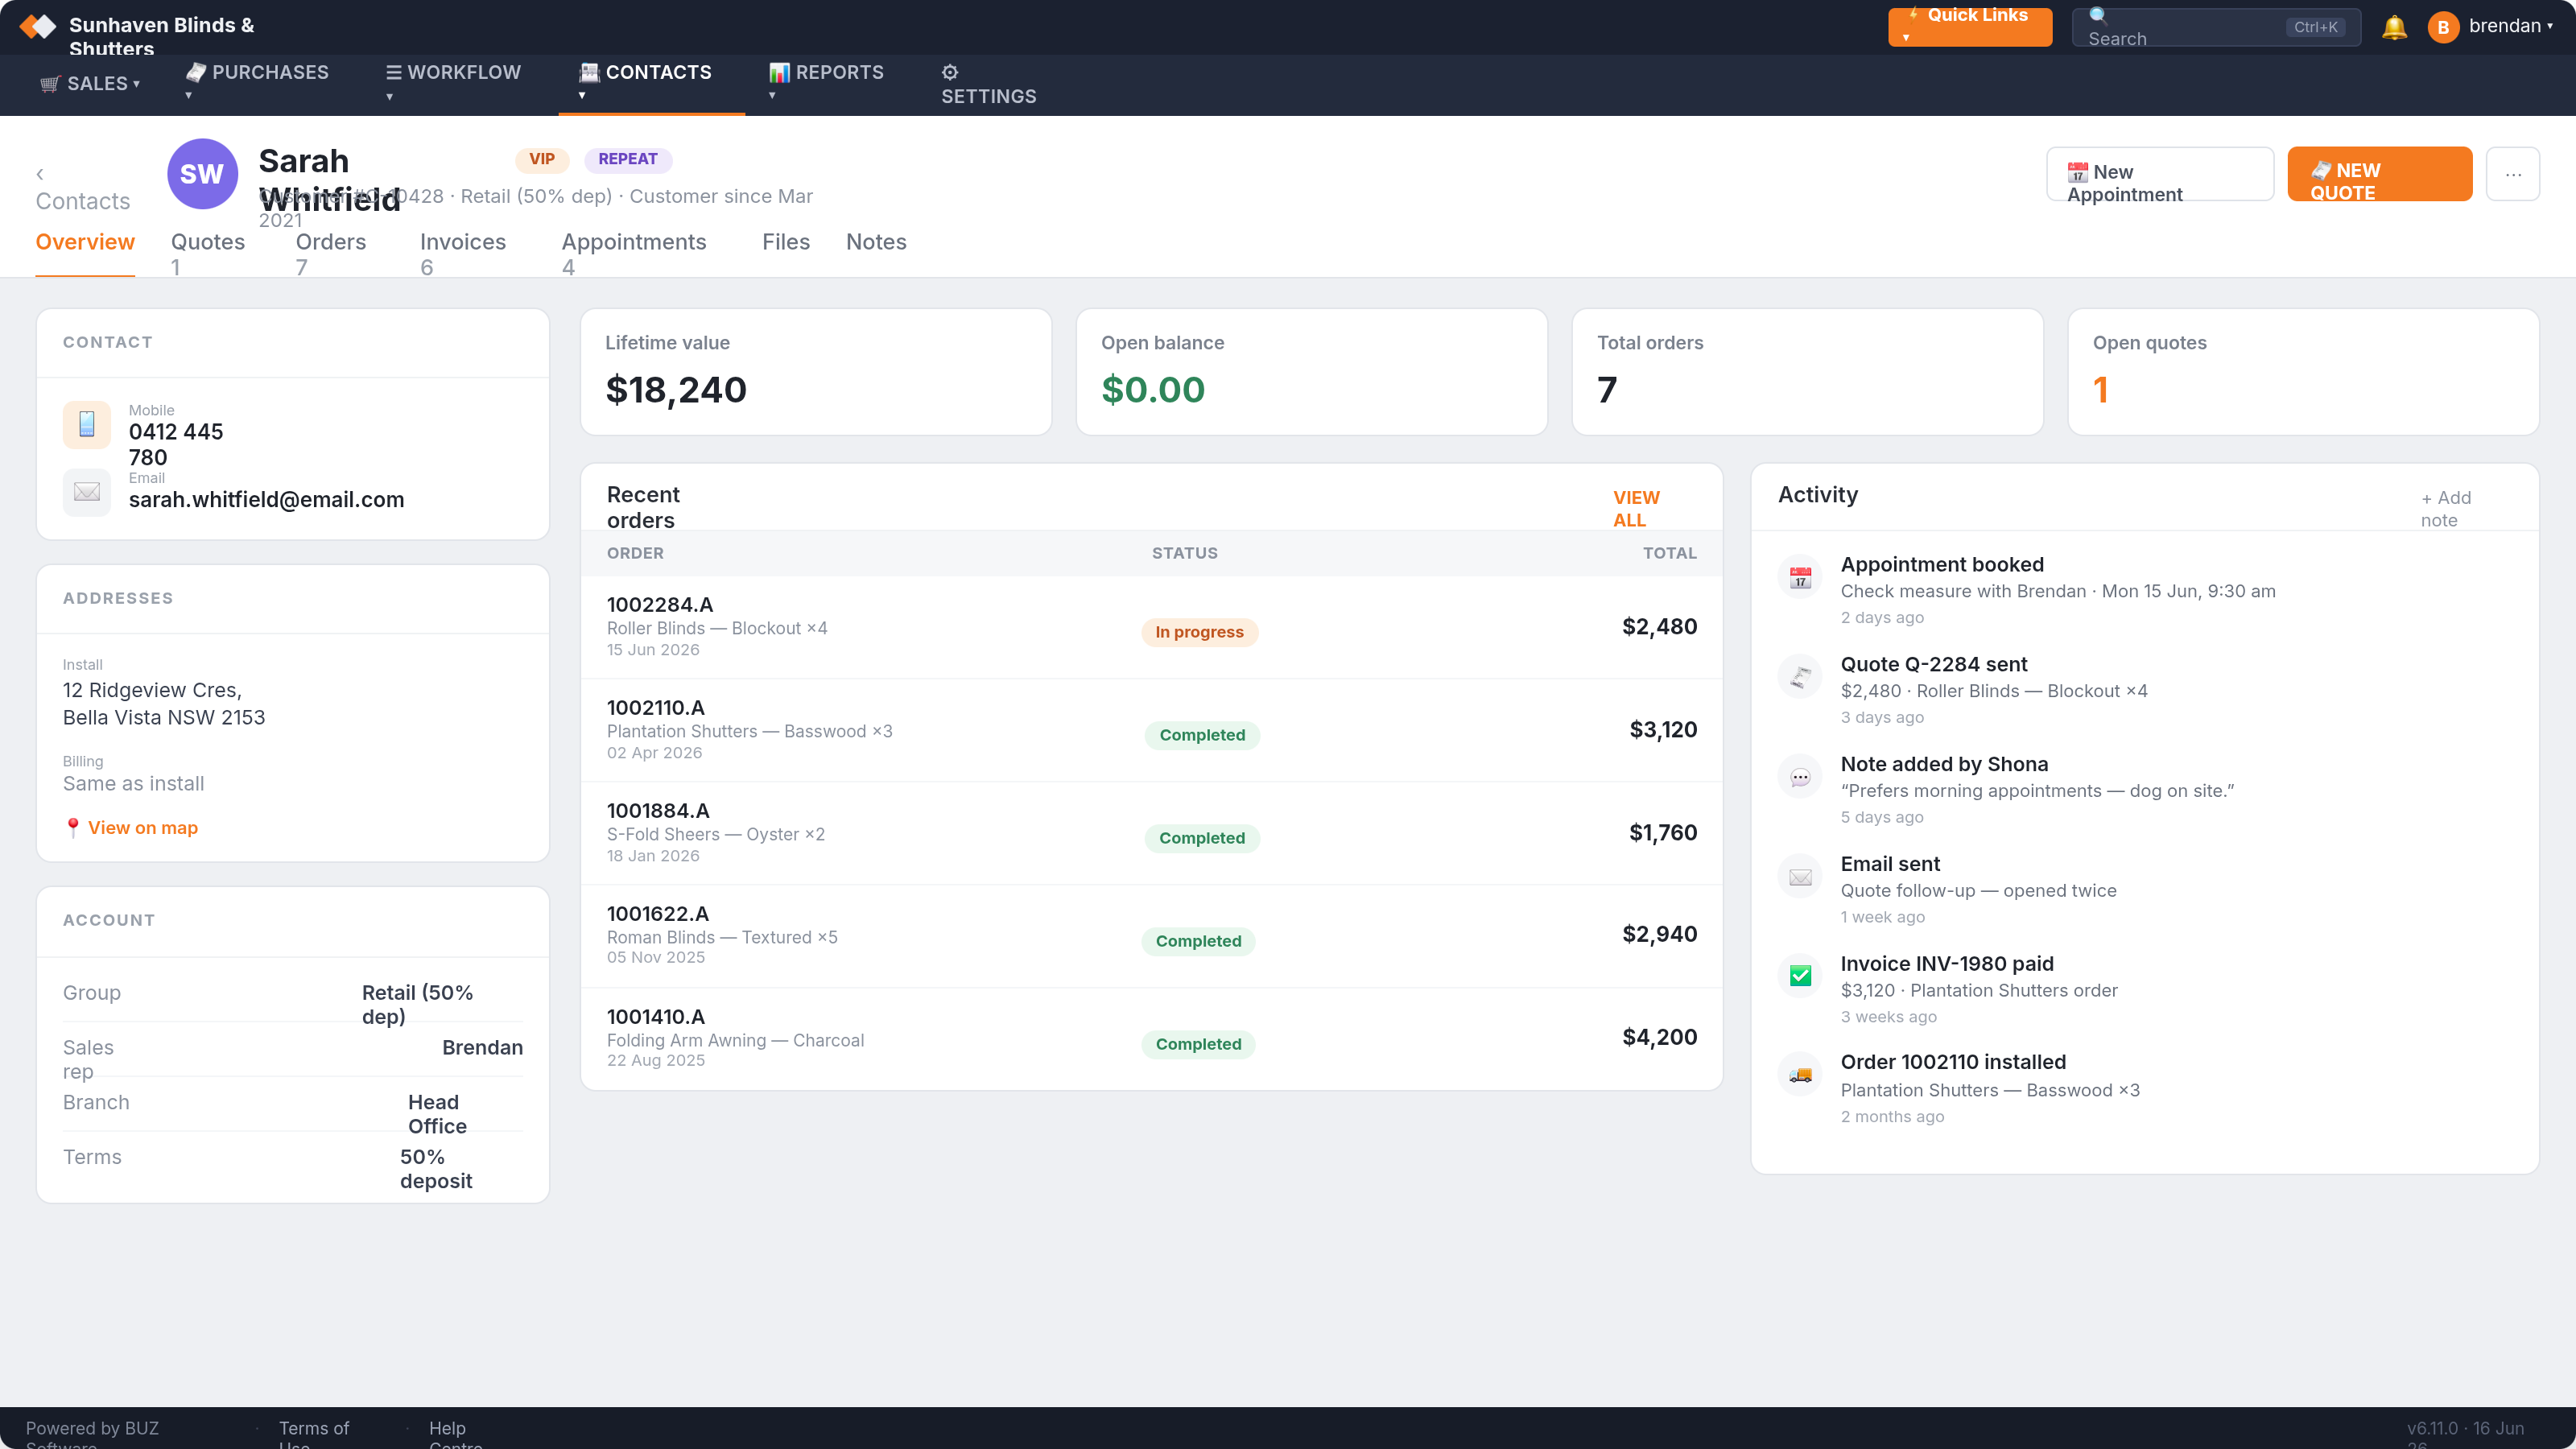Click the Completed badge for order 1001410.A
Screen dimensions: 2576x1449
pos(1198,1044)
